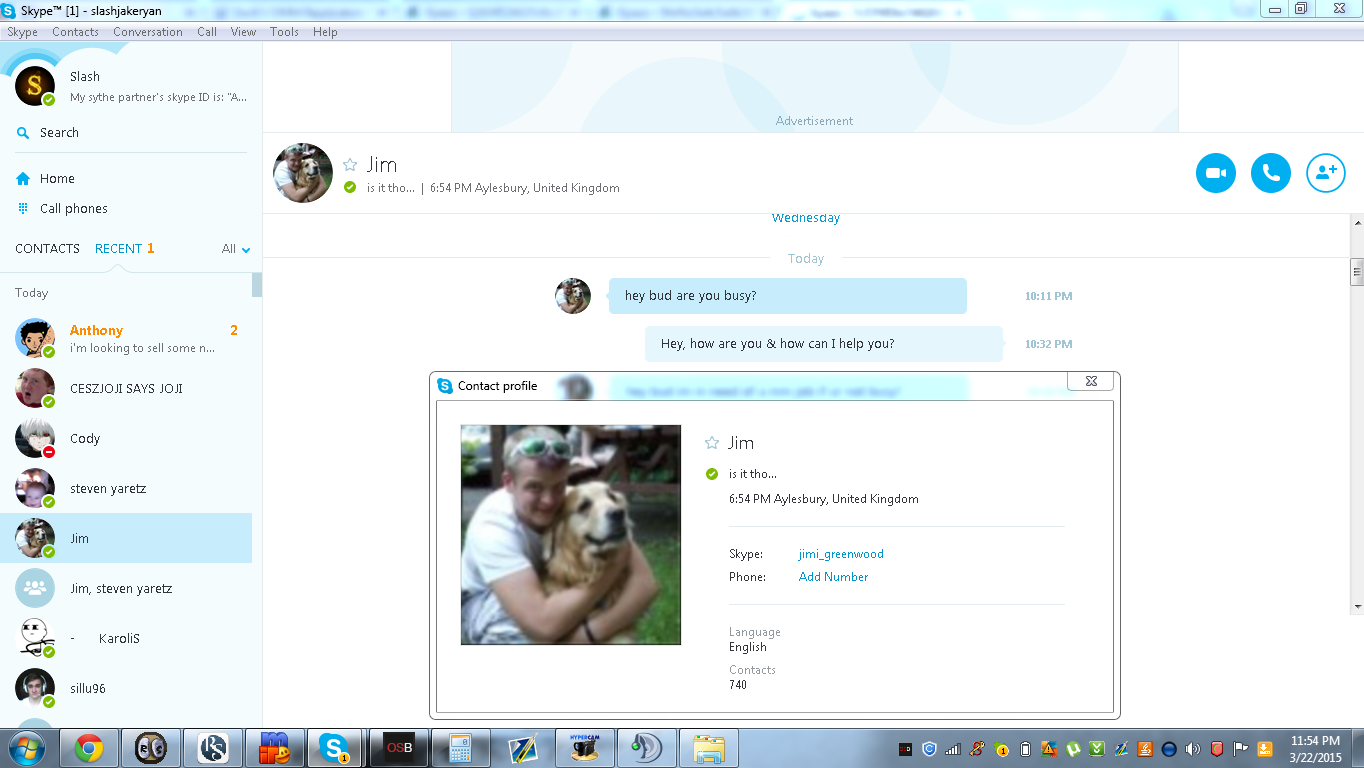
Task: Close the Contact profile dialog
Action: (x=1091, y=381)
